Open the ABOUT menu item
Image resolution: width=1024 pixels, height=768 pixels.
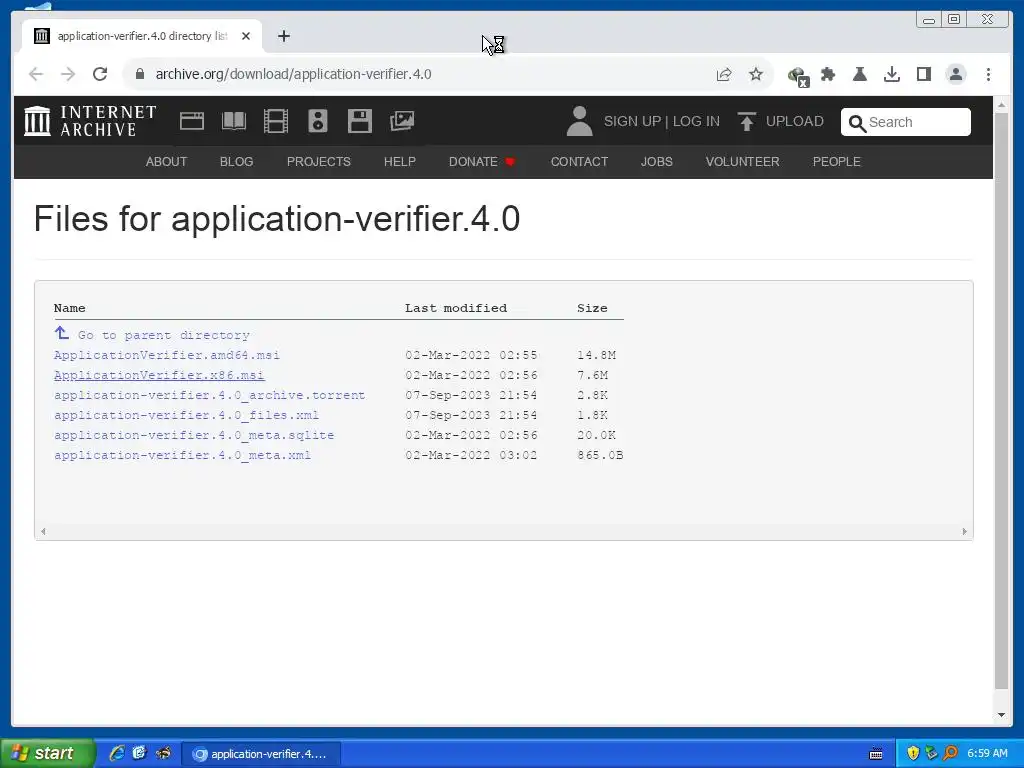167,161
